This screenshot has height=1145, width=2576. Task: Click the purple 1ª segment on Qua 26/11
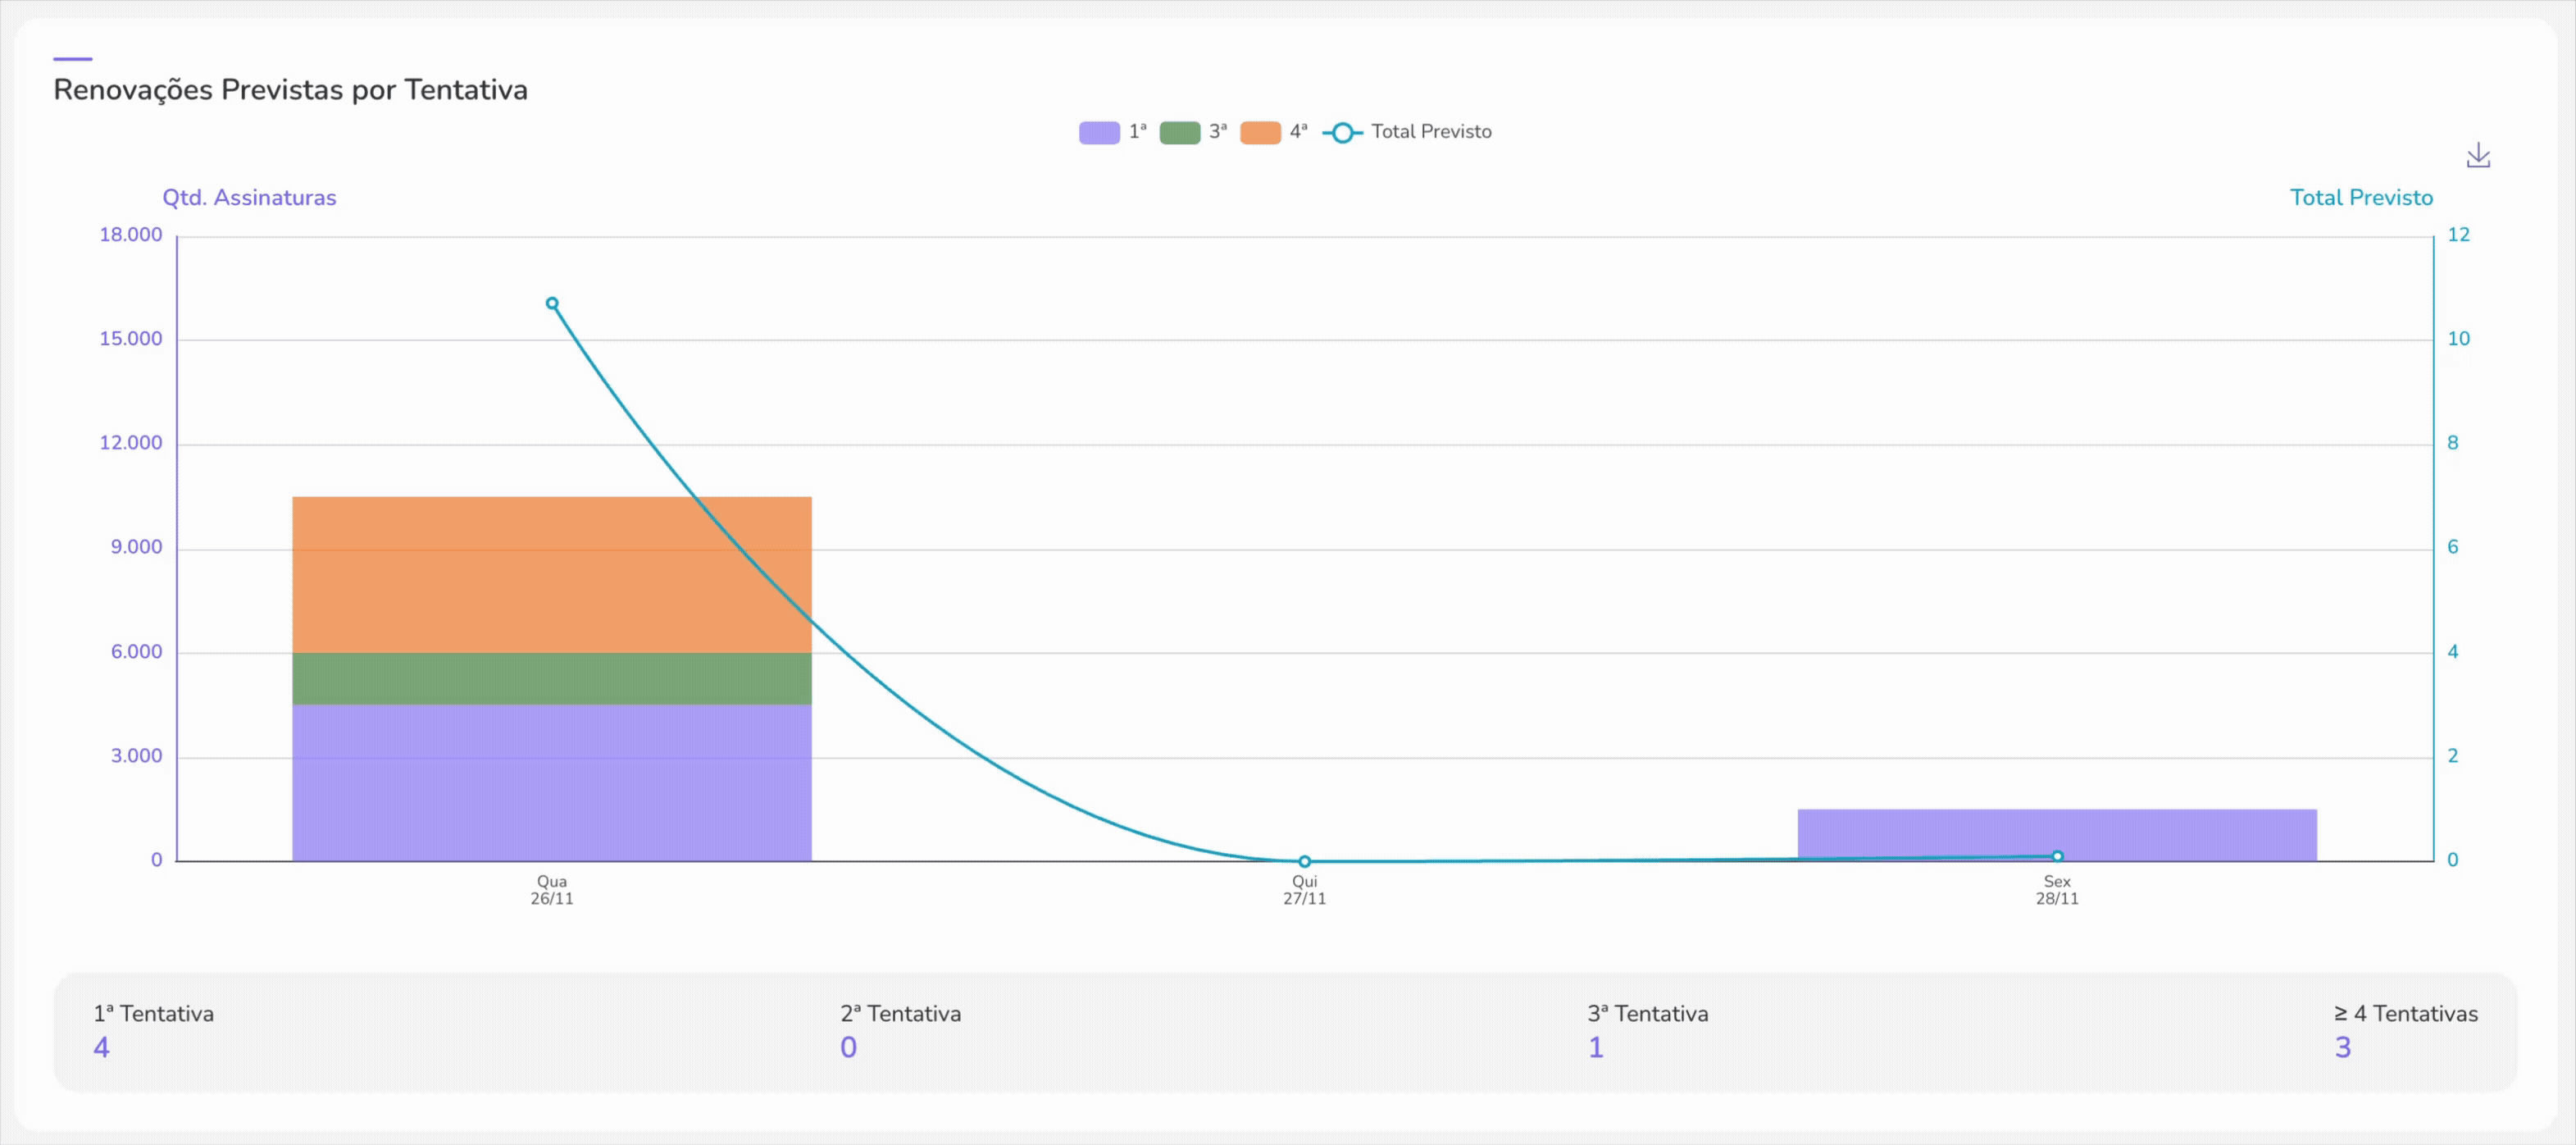[x=551, y=782]
